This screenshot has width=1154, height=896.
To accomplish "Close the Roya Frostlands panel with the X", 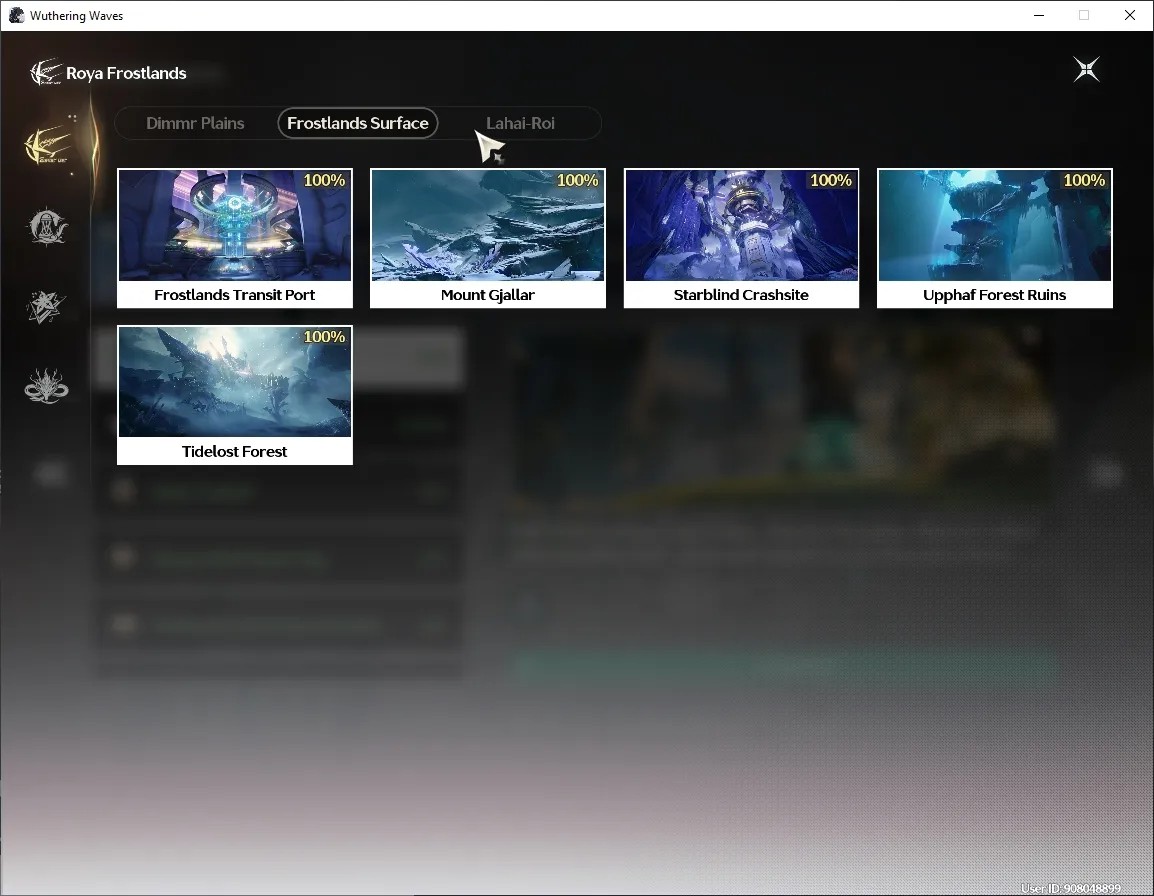I will tap(1086, 69).
